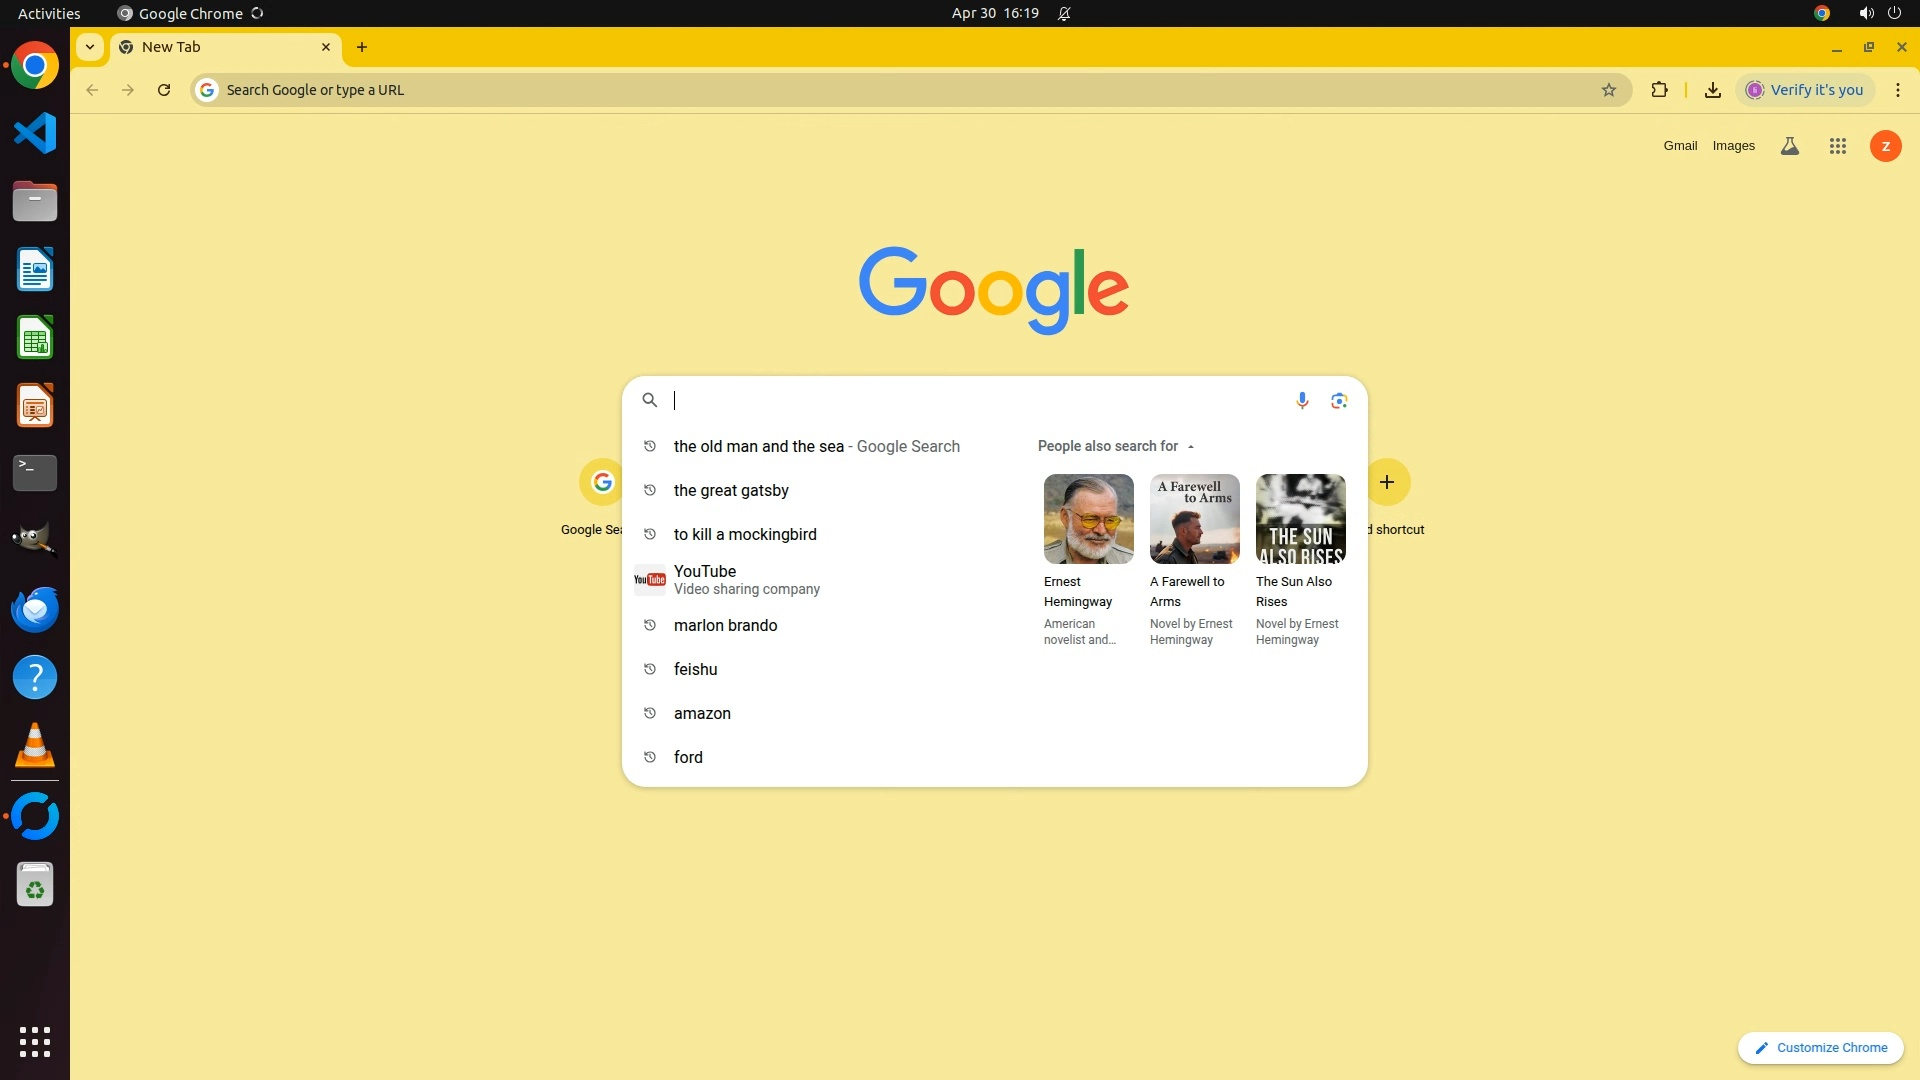Open the Gmail link
This screenshot has width=1920, height=1080.
pyautogui.click(x=1680, y=146)
